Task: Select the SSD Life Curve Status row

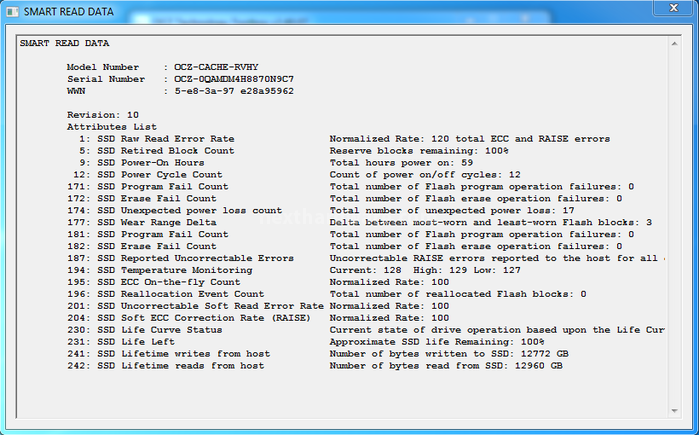Action: [x=366, y=330]
